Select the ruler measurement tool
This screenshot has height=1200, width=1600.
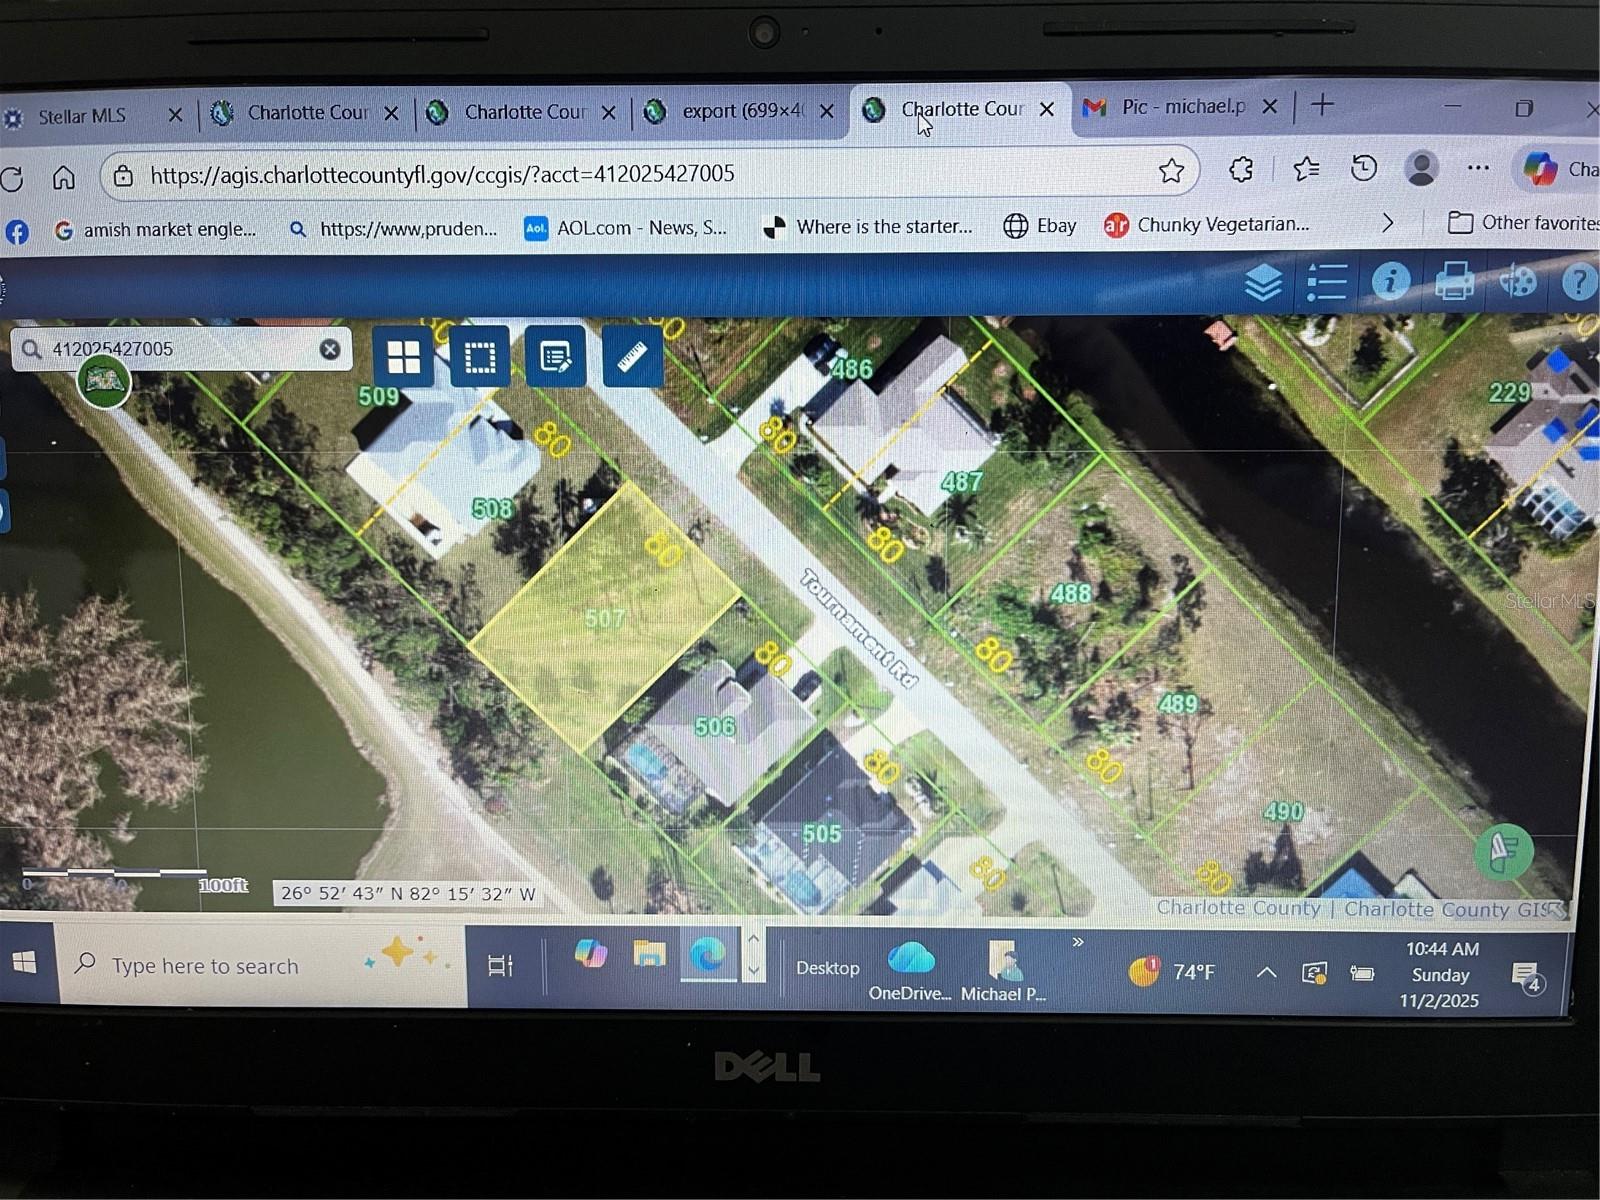point(632,355)
